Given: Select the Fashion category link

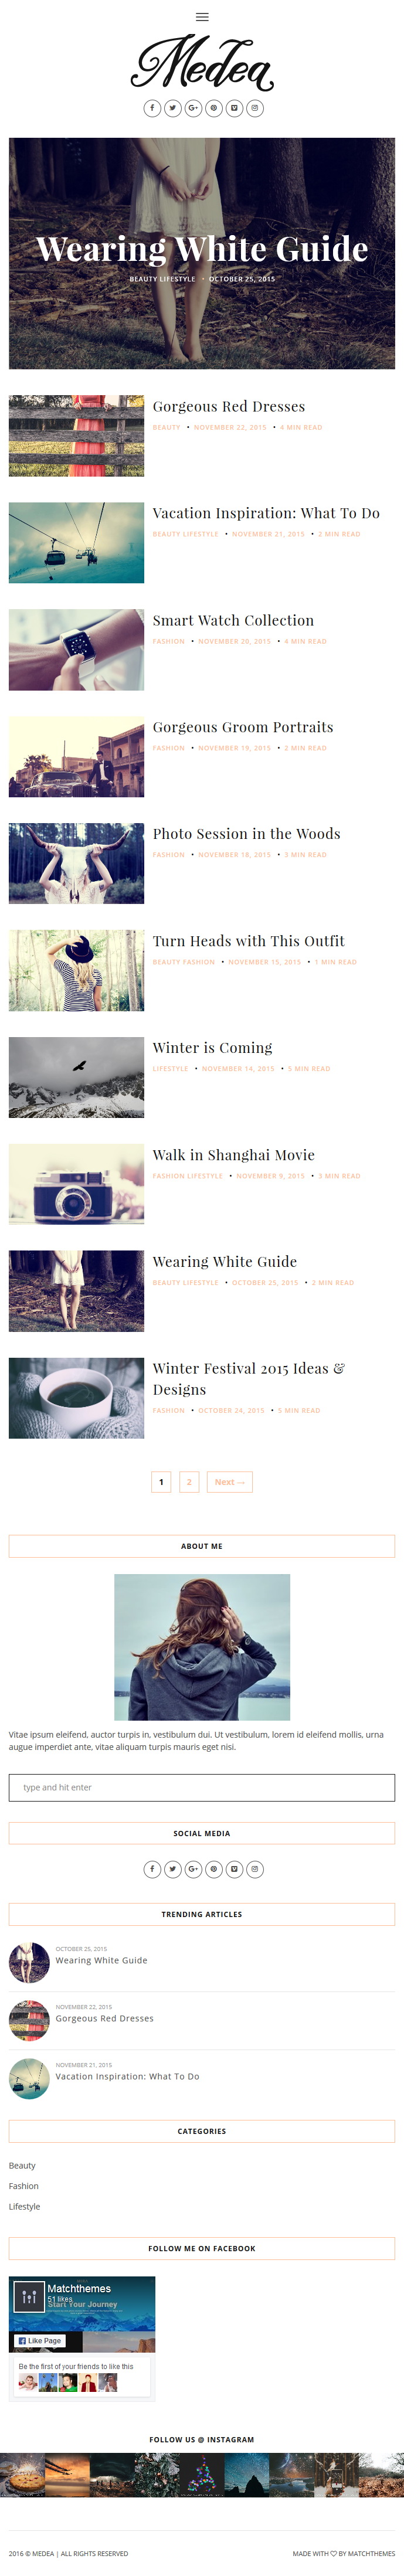Looking at the screenshot, I should click(24, 2186).
